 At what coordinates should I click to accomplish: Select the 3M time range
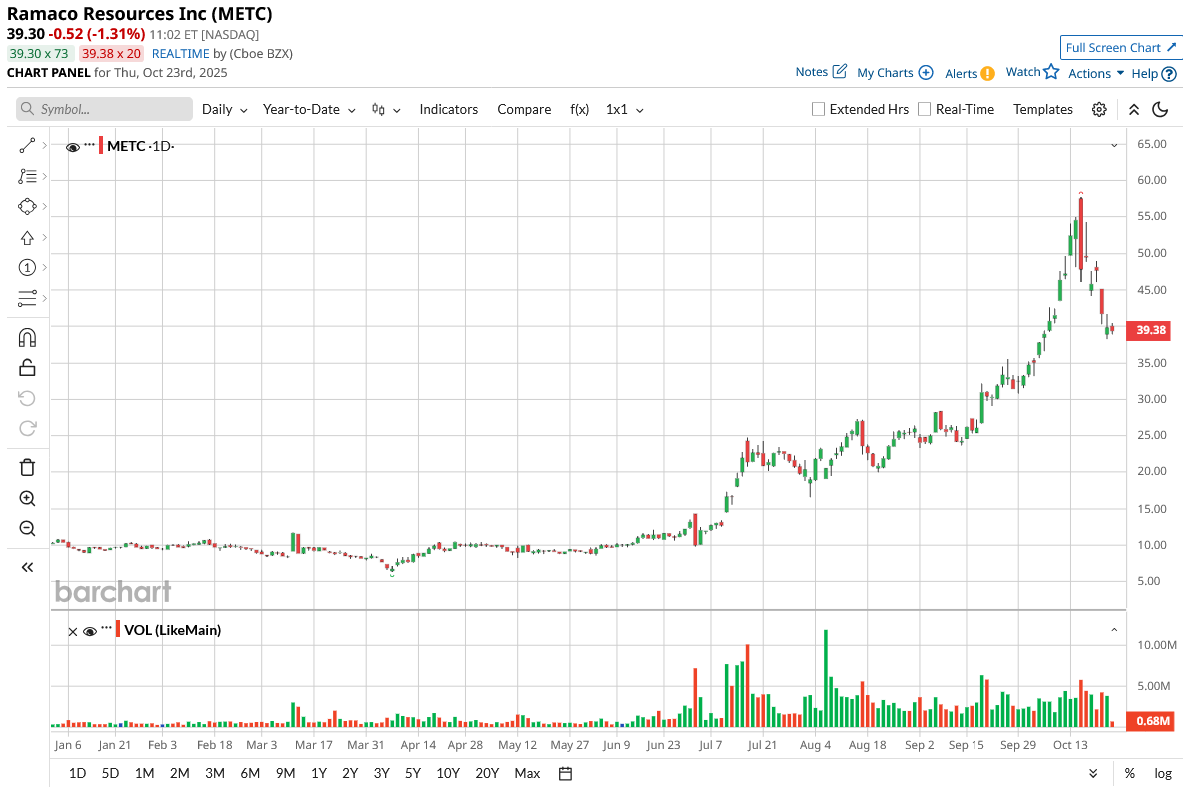click(215, 773)
